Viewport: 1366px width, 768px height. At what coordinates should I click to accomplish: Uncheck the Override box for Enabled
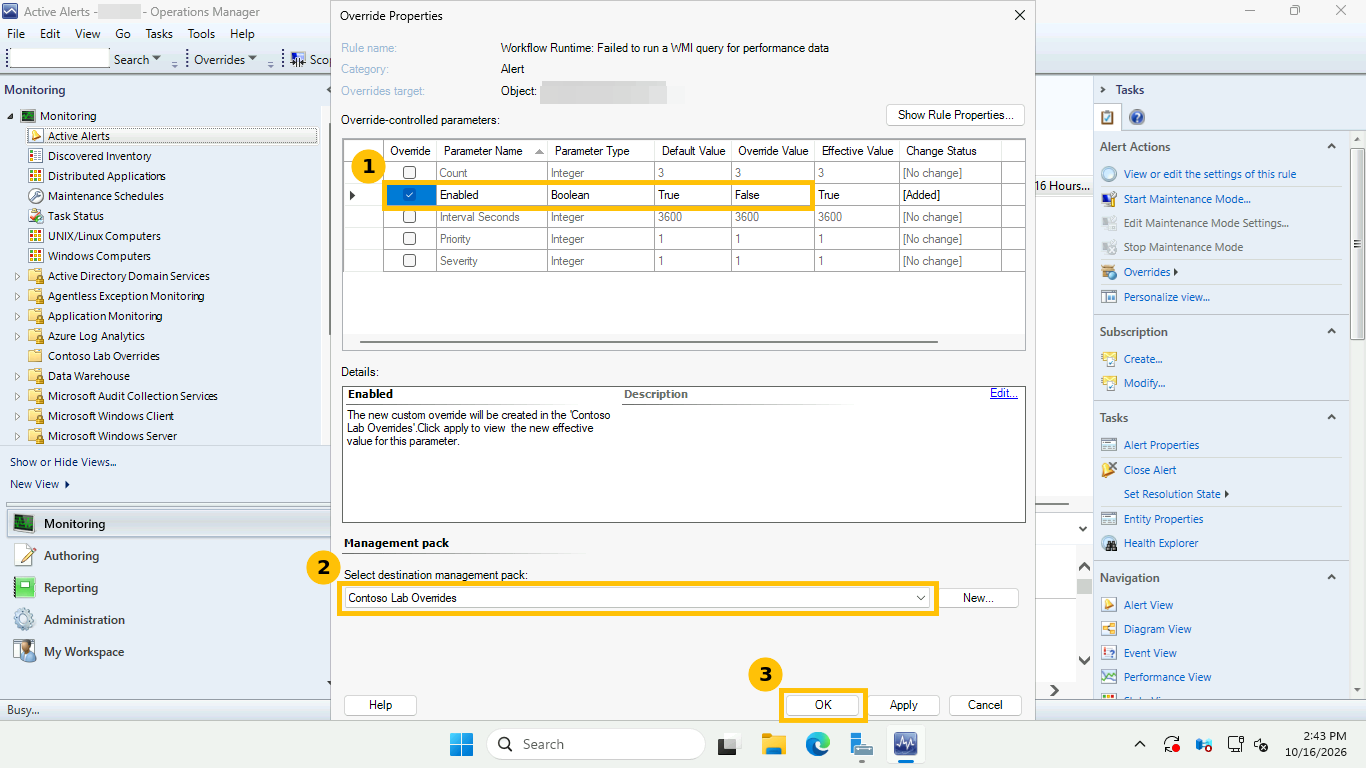pos(409,195)
